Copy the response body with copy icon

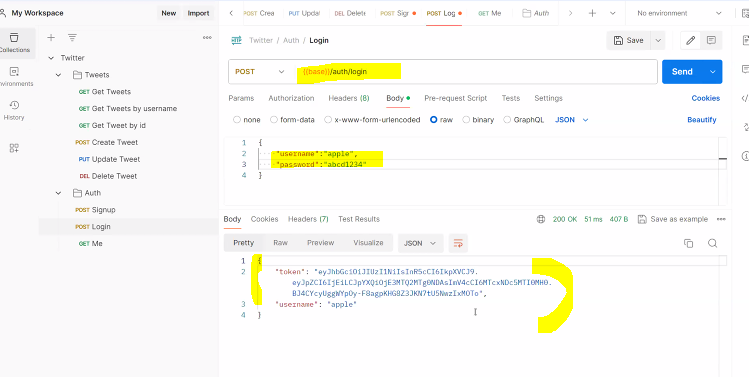(688, 243)
